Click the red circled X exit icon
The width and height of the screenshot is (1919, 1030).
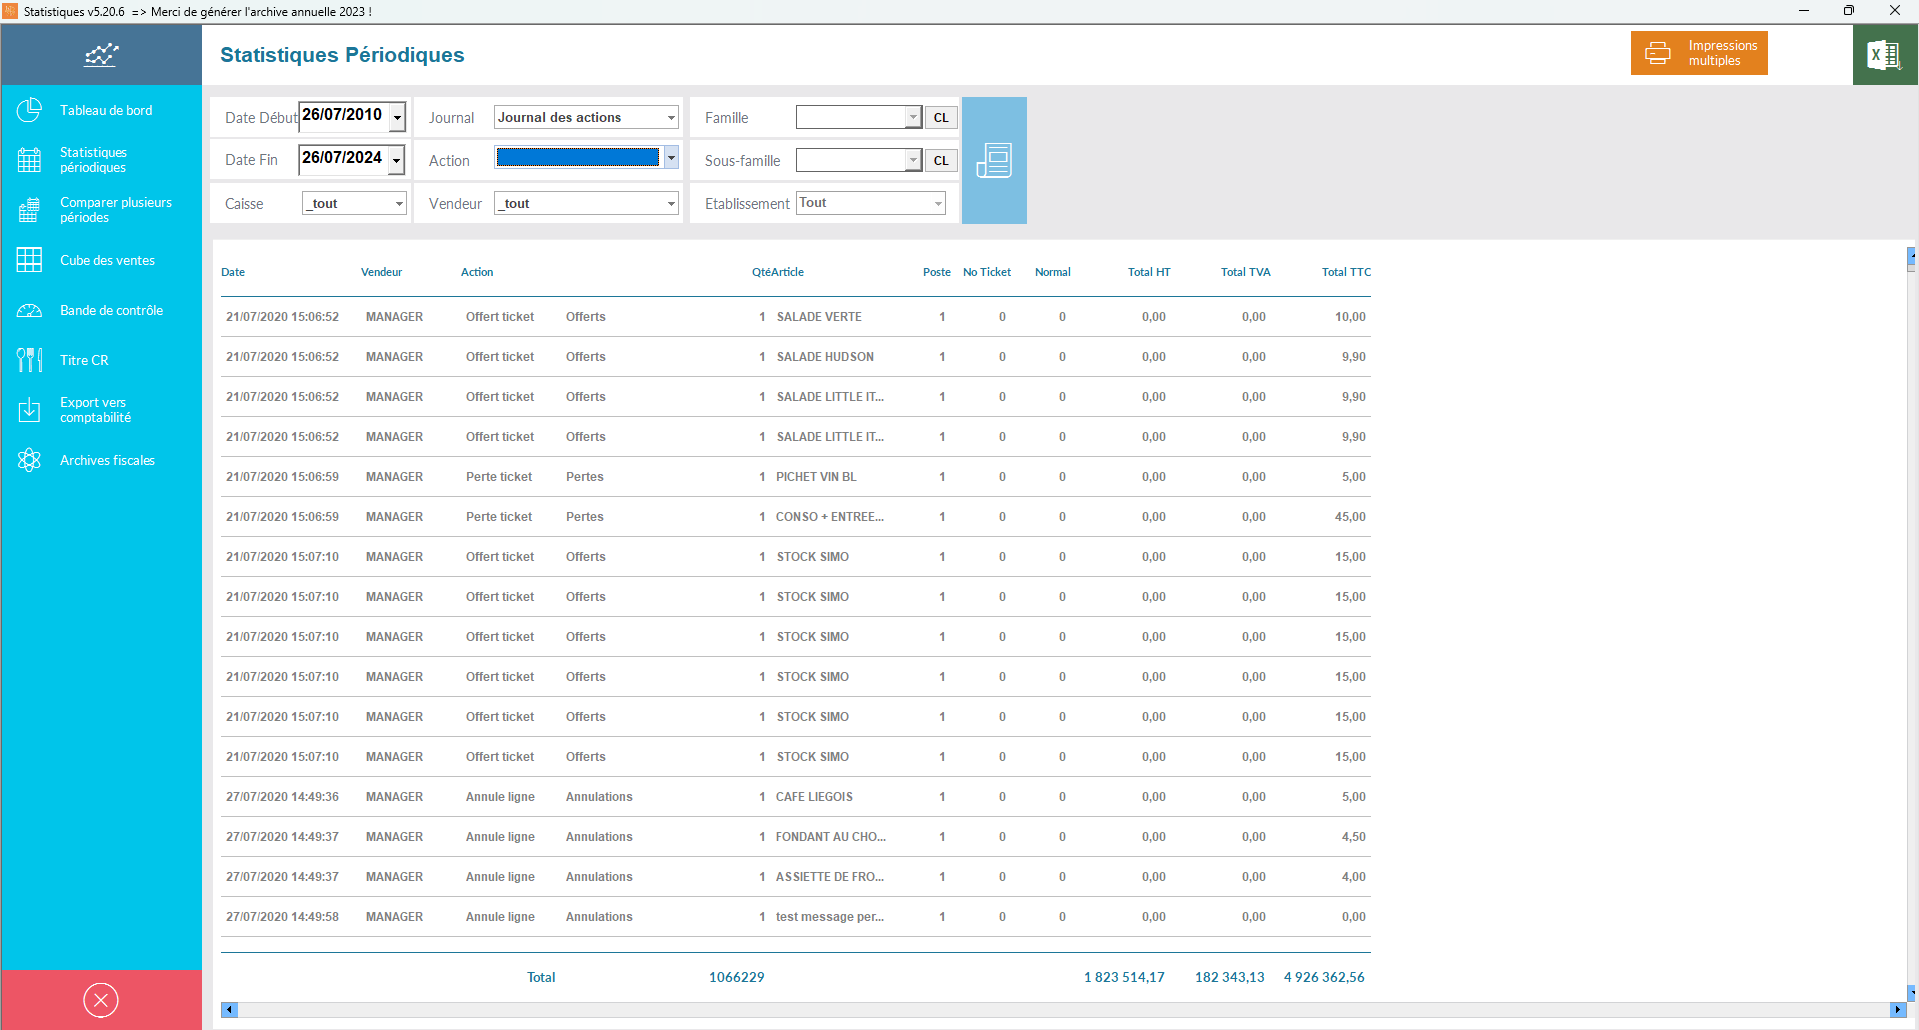coord(101,1000)
